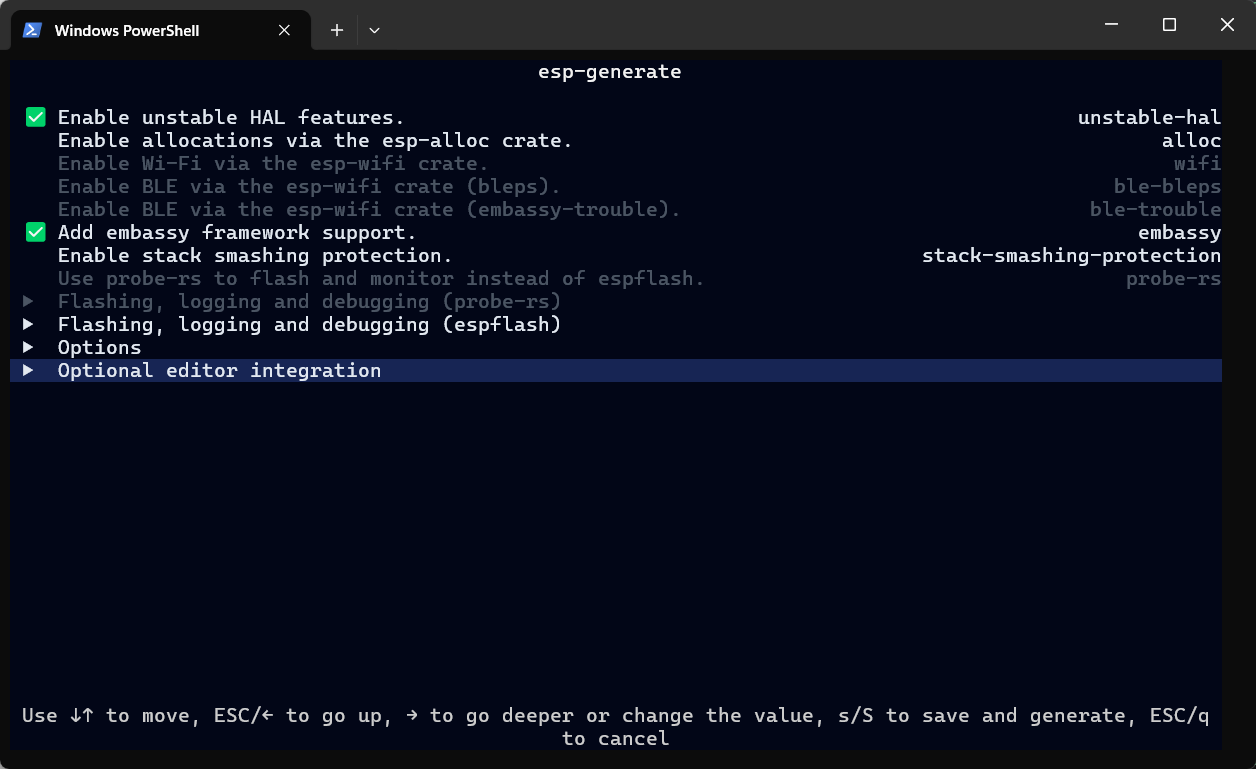Screen dimensions: 1256x769
Task: Click the unstable-hal feature label
Action: [1149, 118]
